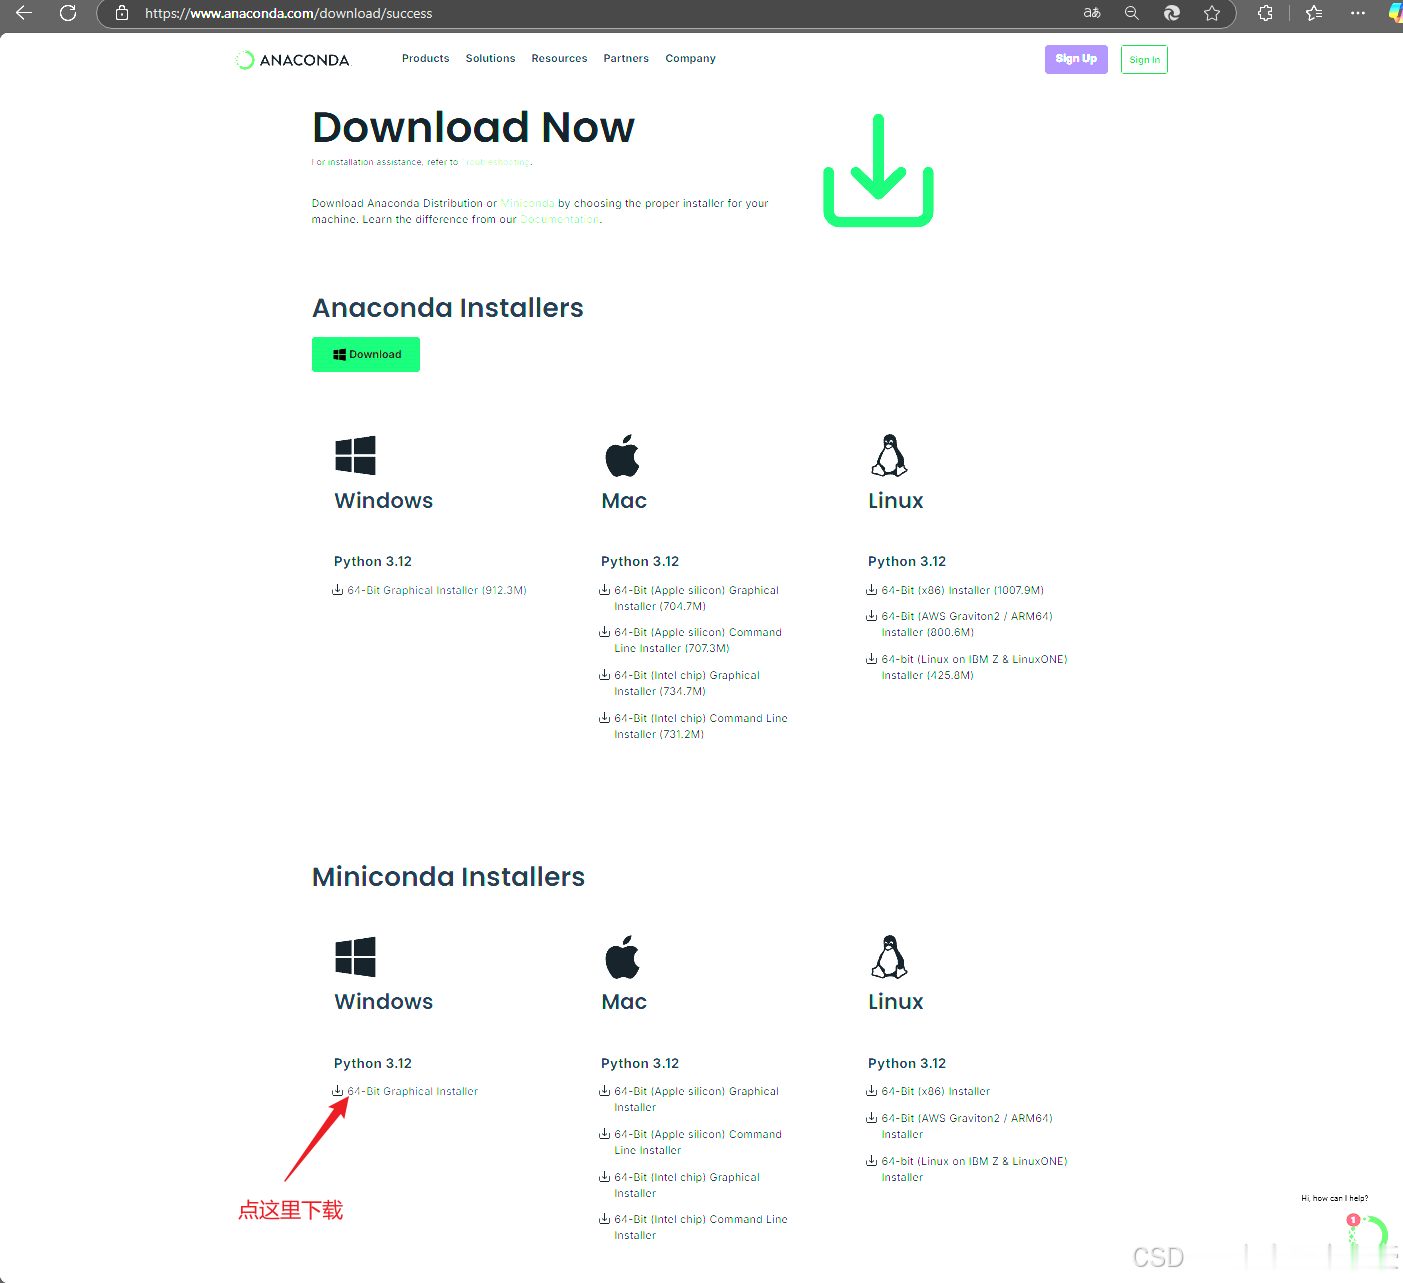Click the browser address bar URL
The width and height of the screenshot is (1403, 1283).
288,13
